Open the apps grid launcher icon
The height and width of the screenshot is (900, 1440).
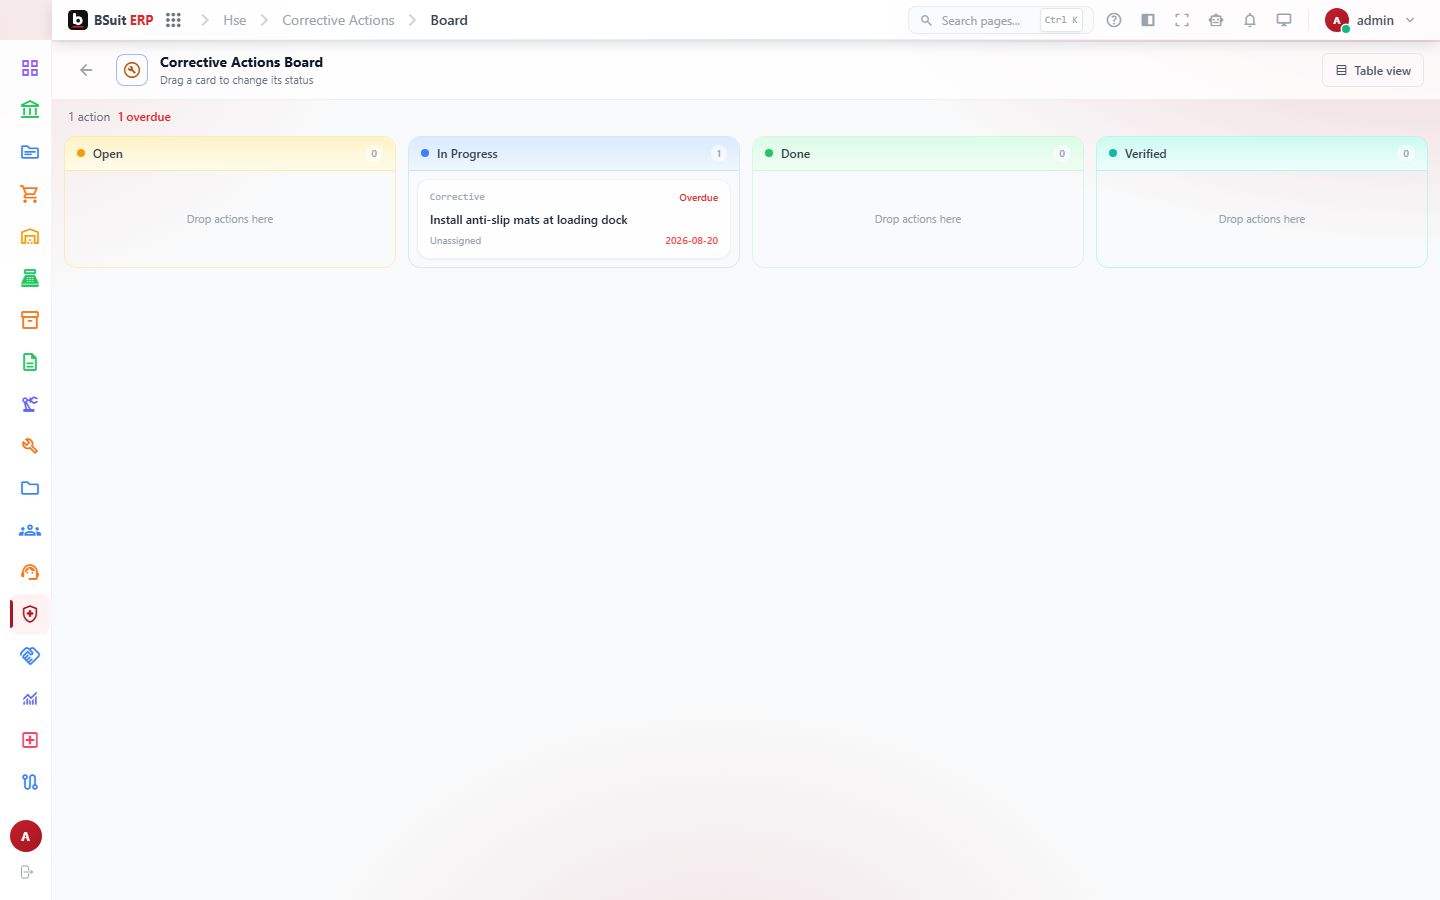pos(173,20)
